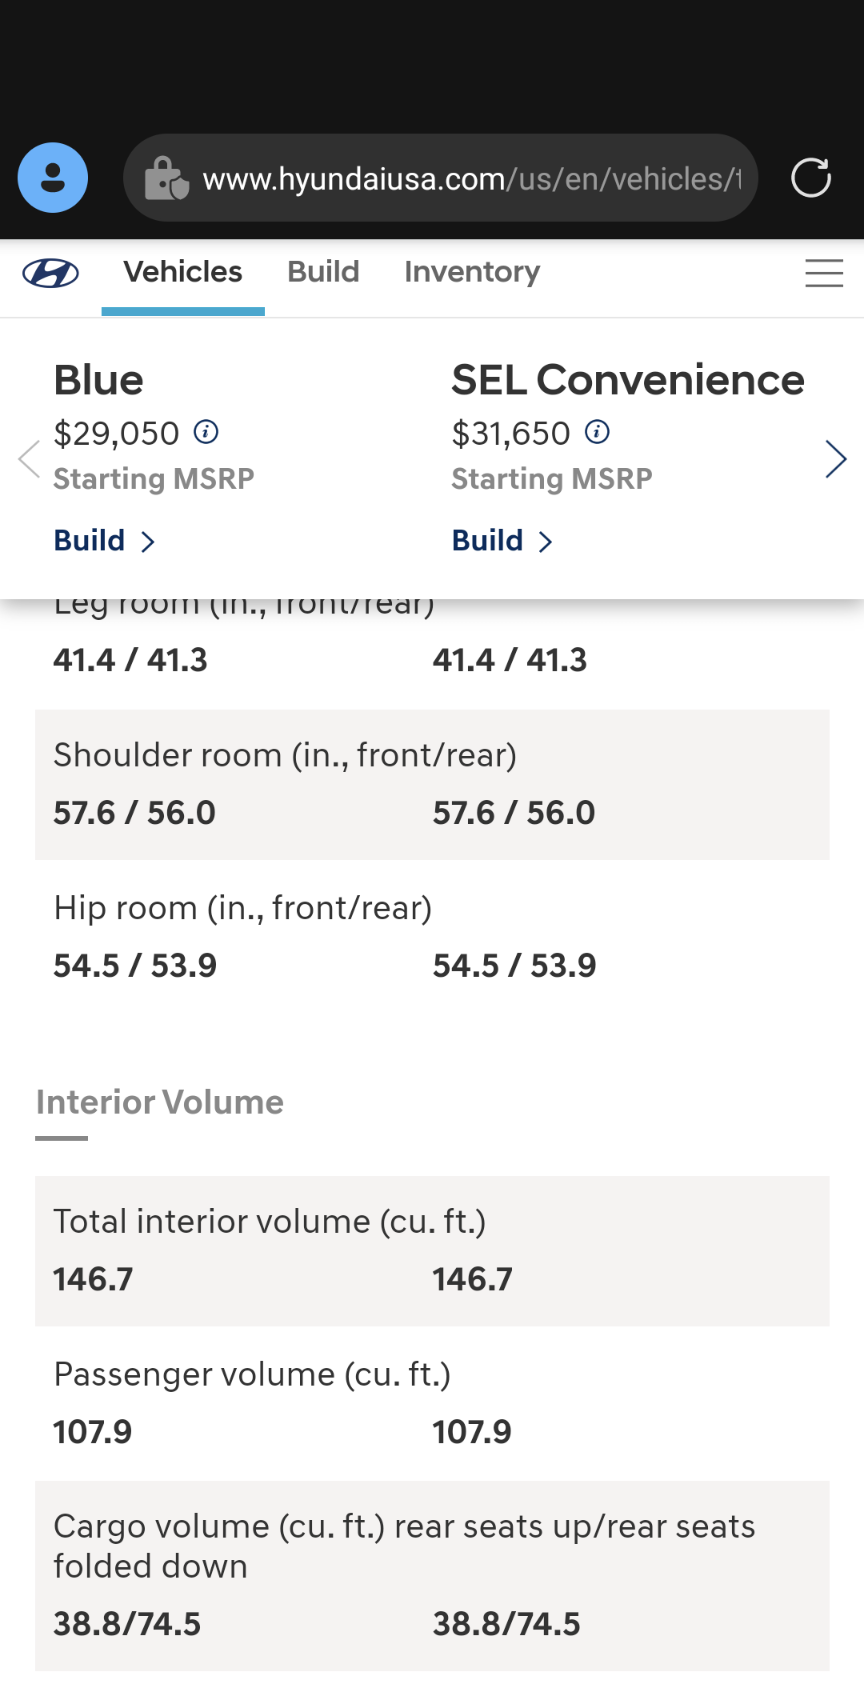Click the Total interior volume row
Viewport: 864px width, 1705px height.
point(432,1250)
